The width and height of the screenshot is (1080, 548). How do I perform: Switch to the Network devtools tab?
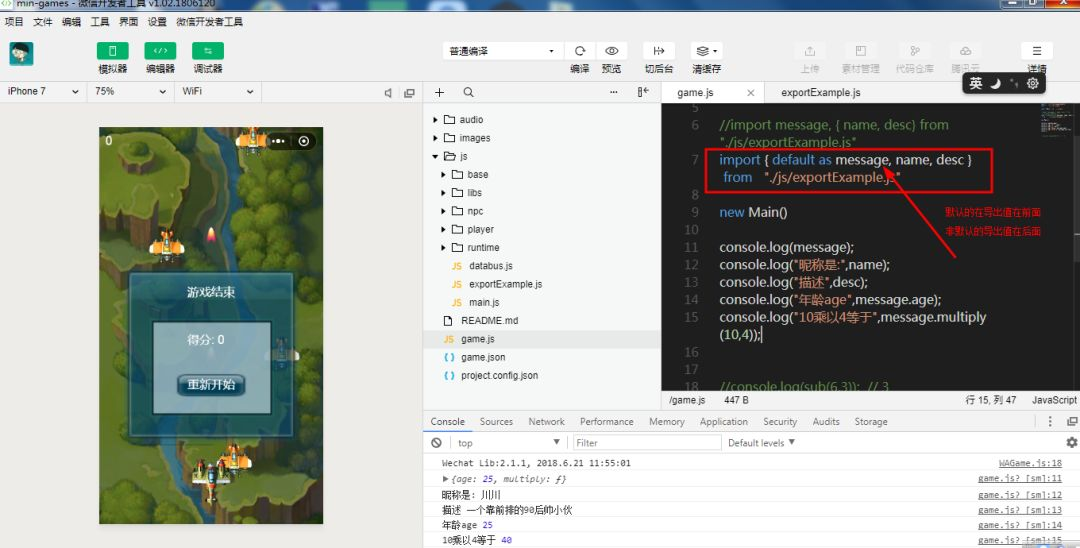[546, 421]
